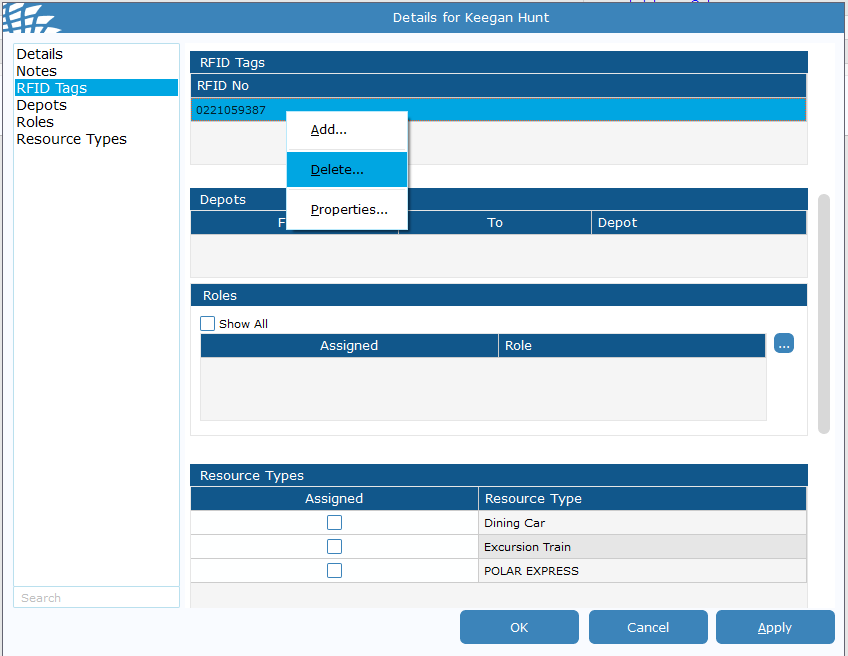The height and width of the screenshot is (656, 848).
Task: Open the Notes section
Action: 36,71
